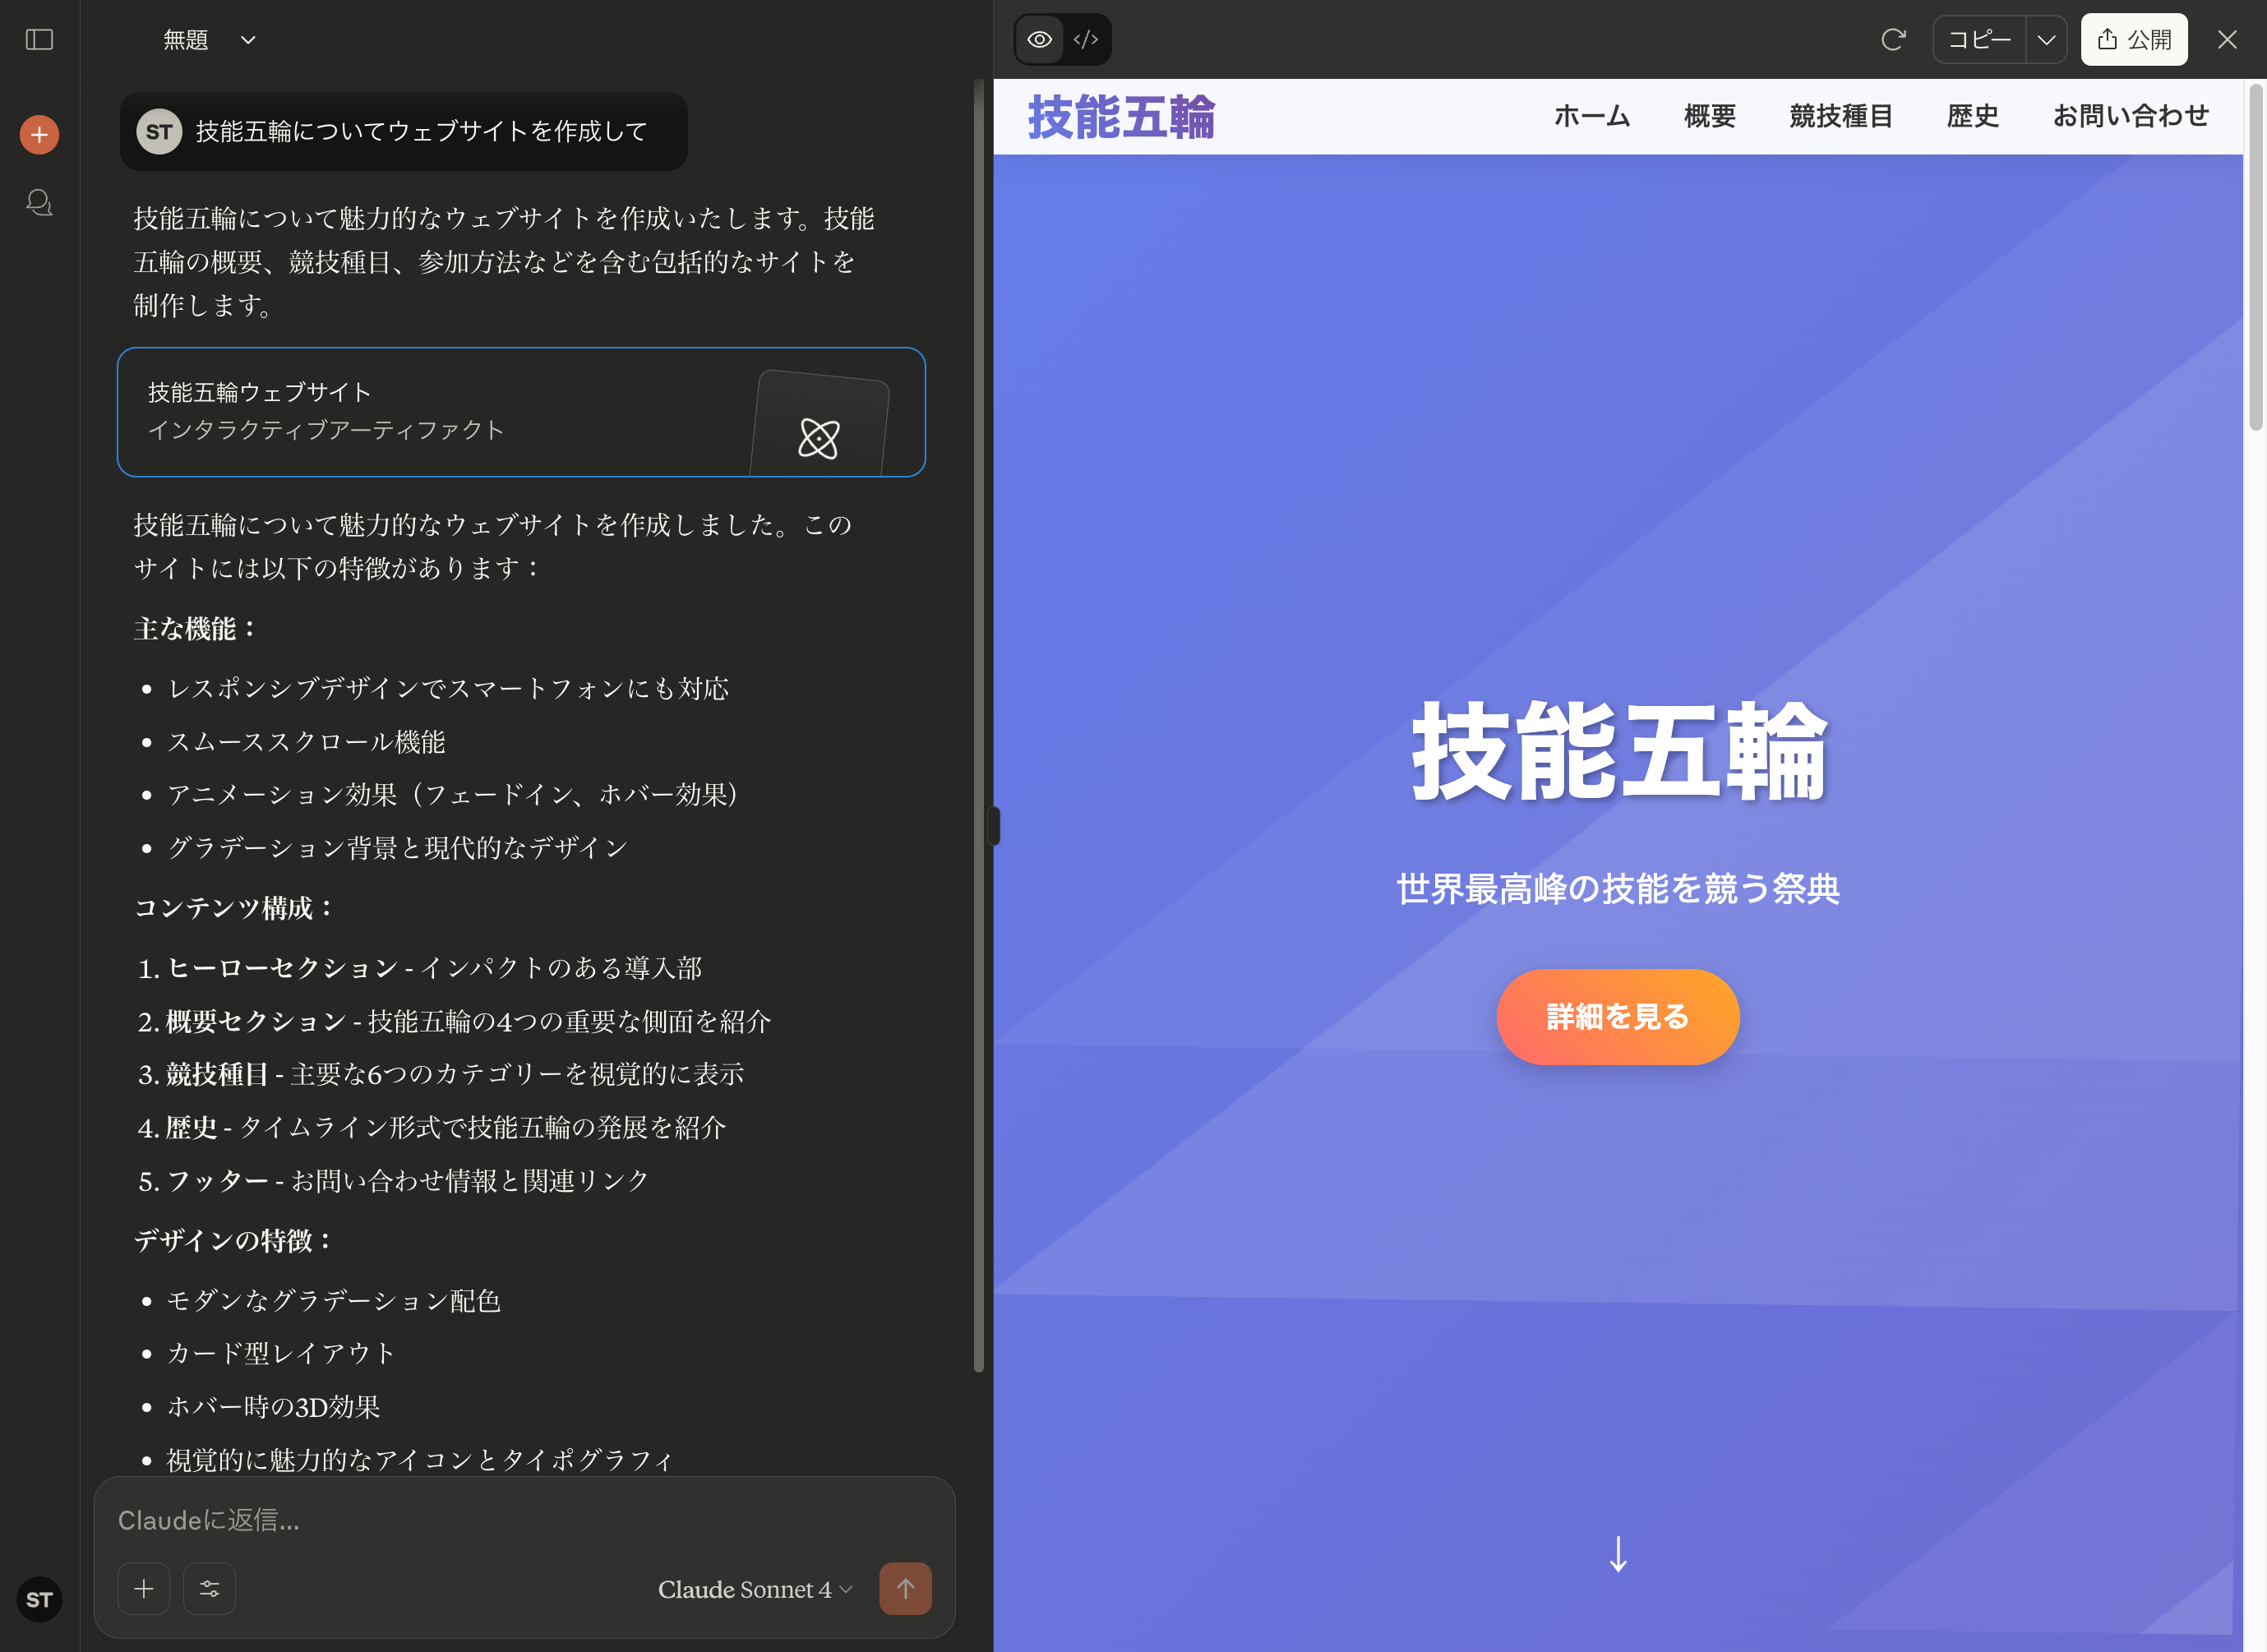Click the グラデーション背景 bullet
This screenshot has height=1652, width=2267.
click(397, 848)
